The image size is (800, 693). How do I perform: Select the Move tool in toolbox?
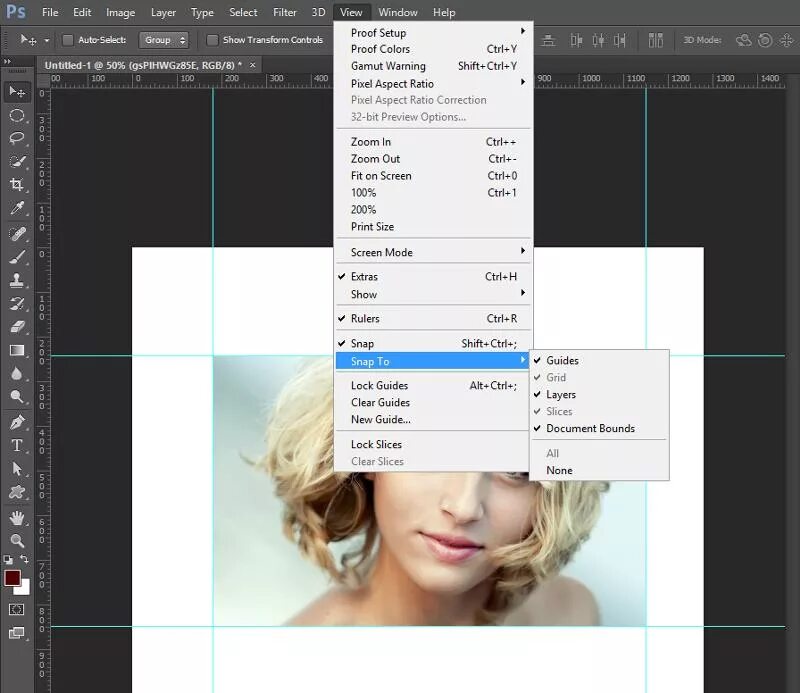[17, 92]
